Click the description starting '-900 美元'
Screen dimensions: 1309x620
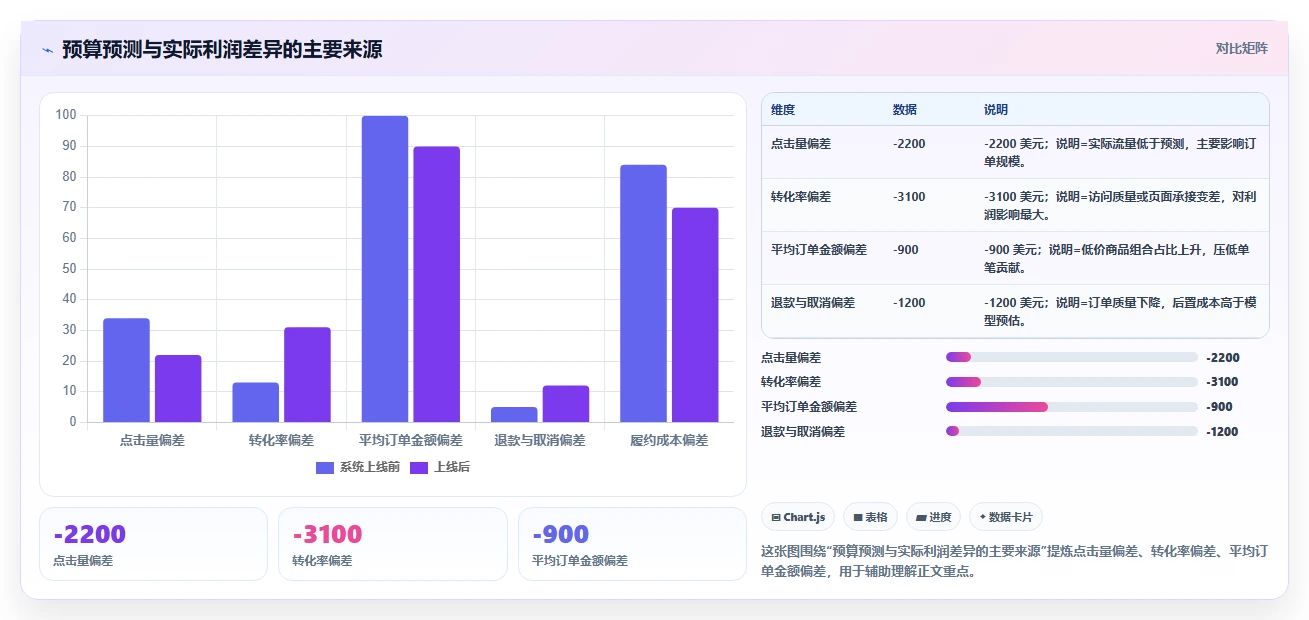pos(1117,258)
